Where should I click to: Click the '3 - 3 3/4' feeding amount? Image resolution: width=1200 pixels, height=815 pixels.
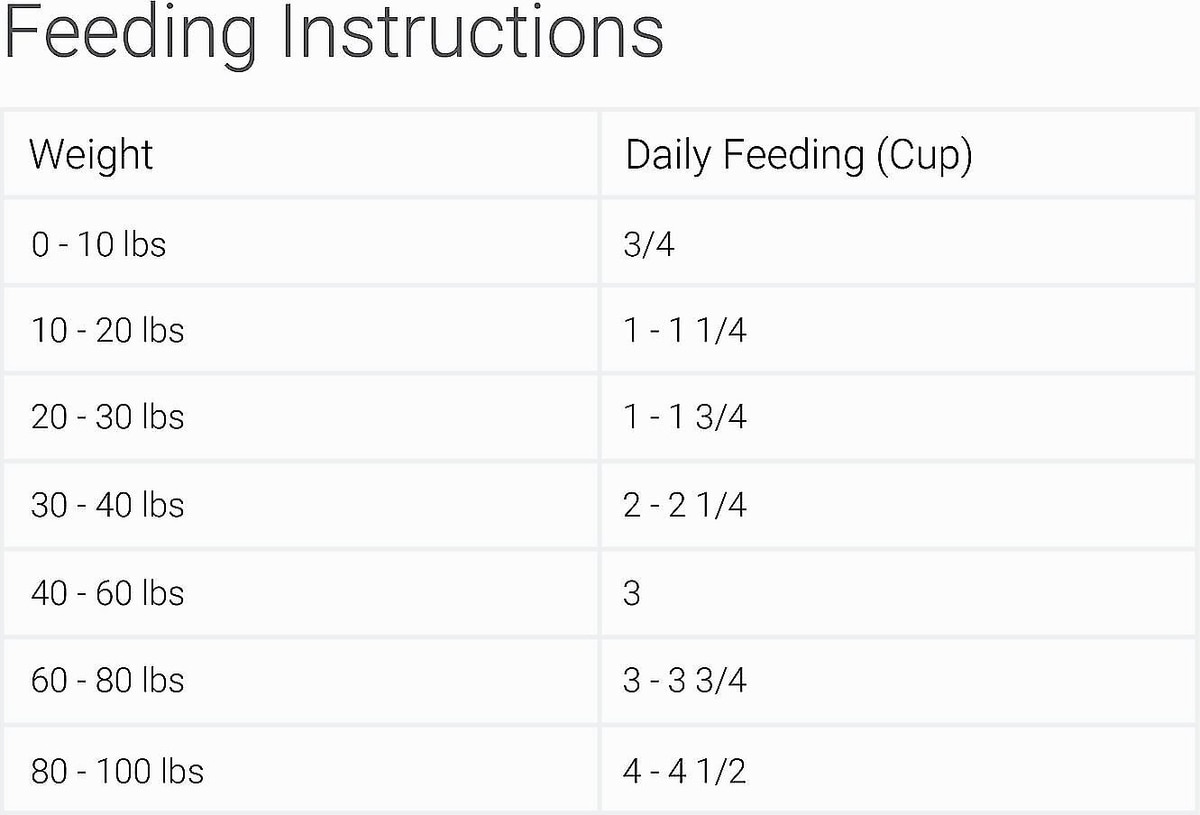point(684,681)
